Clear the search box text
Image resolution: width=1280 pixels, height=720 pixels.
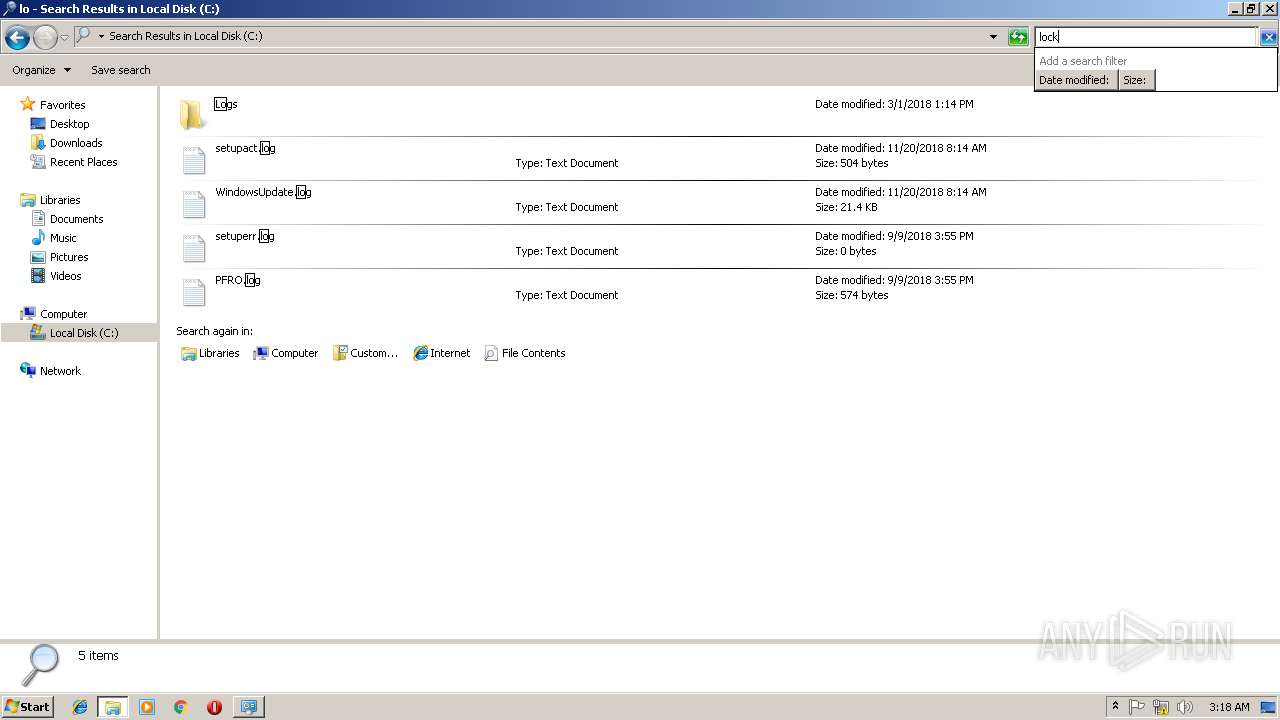tap(1268, 37)
